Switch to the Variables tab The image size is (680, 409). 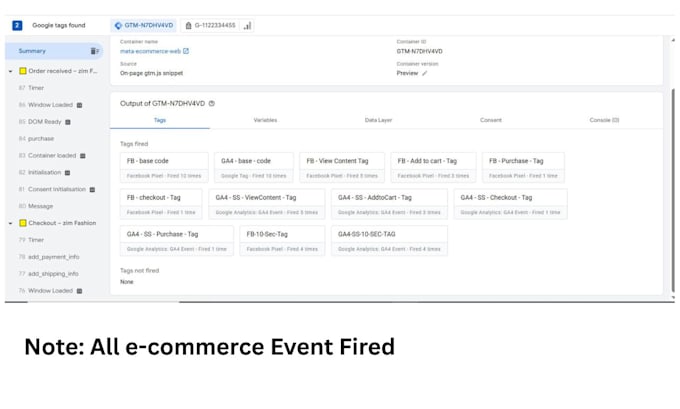point(265,120)
